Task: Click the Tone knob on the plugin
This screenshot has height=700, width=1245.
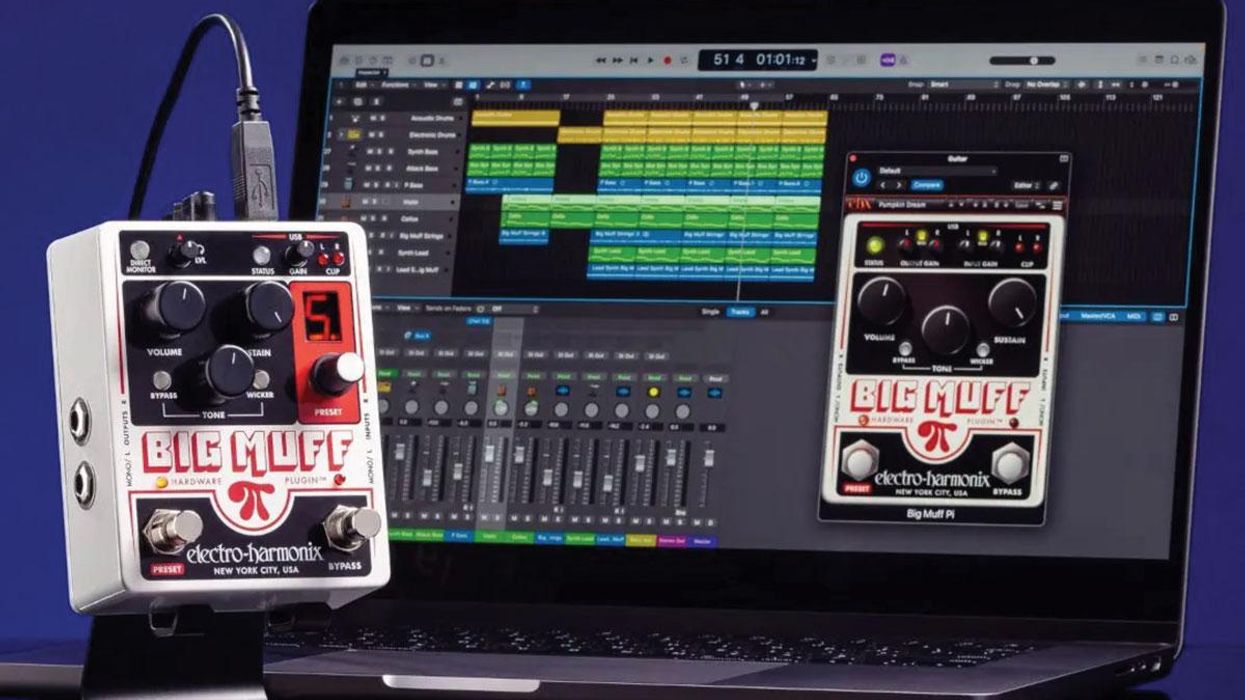Action: (x=945, y=329)
